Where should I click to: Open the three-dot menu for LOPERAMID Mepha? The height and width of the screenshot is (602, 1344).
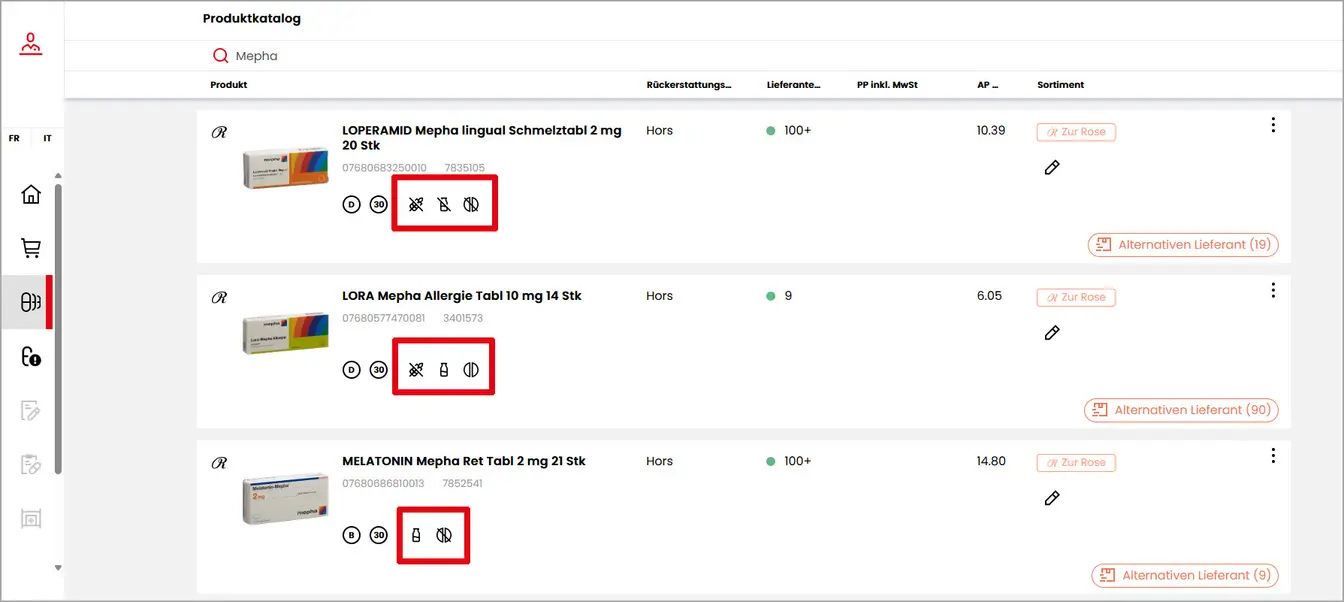coord(1273,125)
